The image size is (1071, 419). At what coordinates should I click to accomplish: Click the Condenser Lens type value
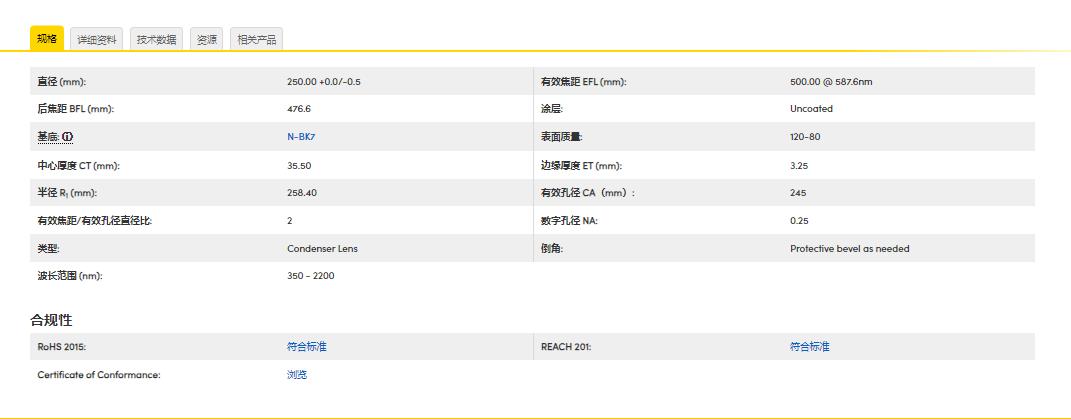[322, 249]
